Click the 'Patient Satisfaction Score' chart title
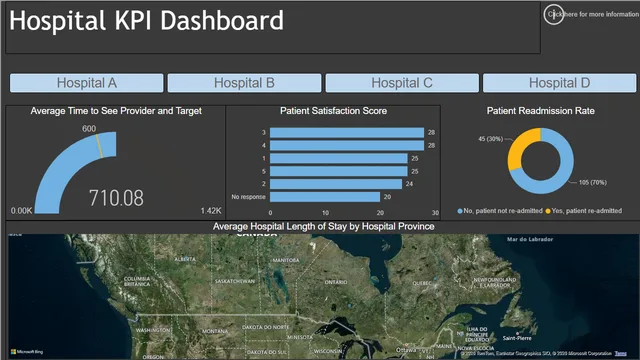This screenshot has height=360, width=640. click(x=333, y=111)
